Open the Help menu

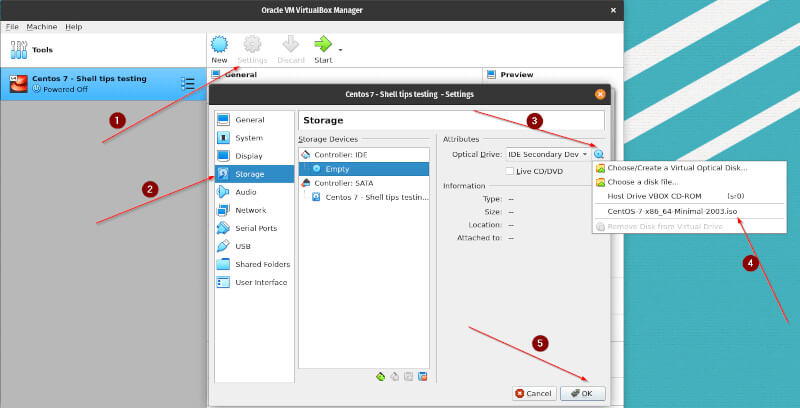pyautogui.click(x=73, y=27)
